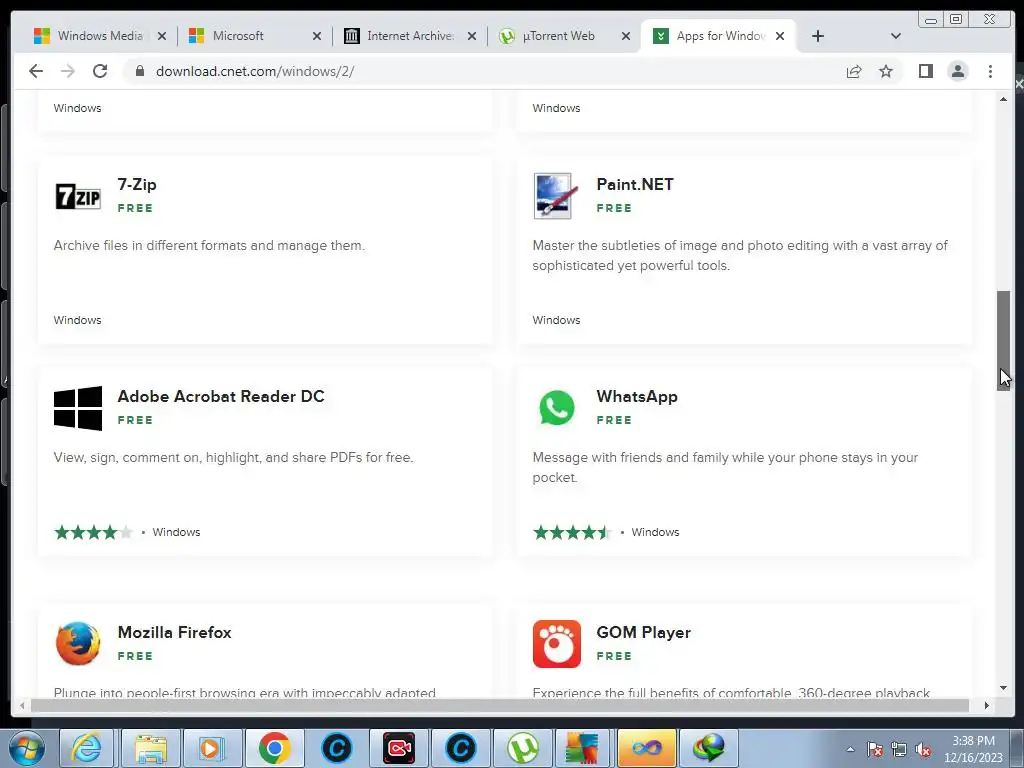Open the red screen recorder taskbar icon

pos(399,748)
